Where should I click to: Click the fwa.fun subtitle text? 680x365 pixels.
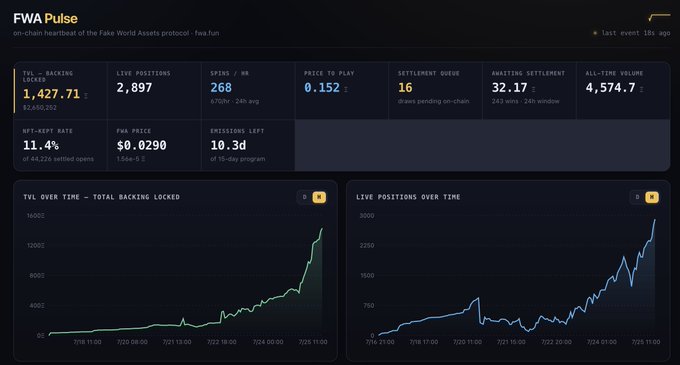pyautogui.click(x=207, y=33)
